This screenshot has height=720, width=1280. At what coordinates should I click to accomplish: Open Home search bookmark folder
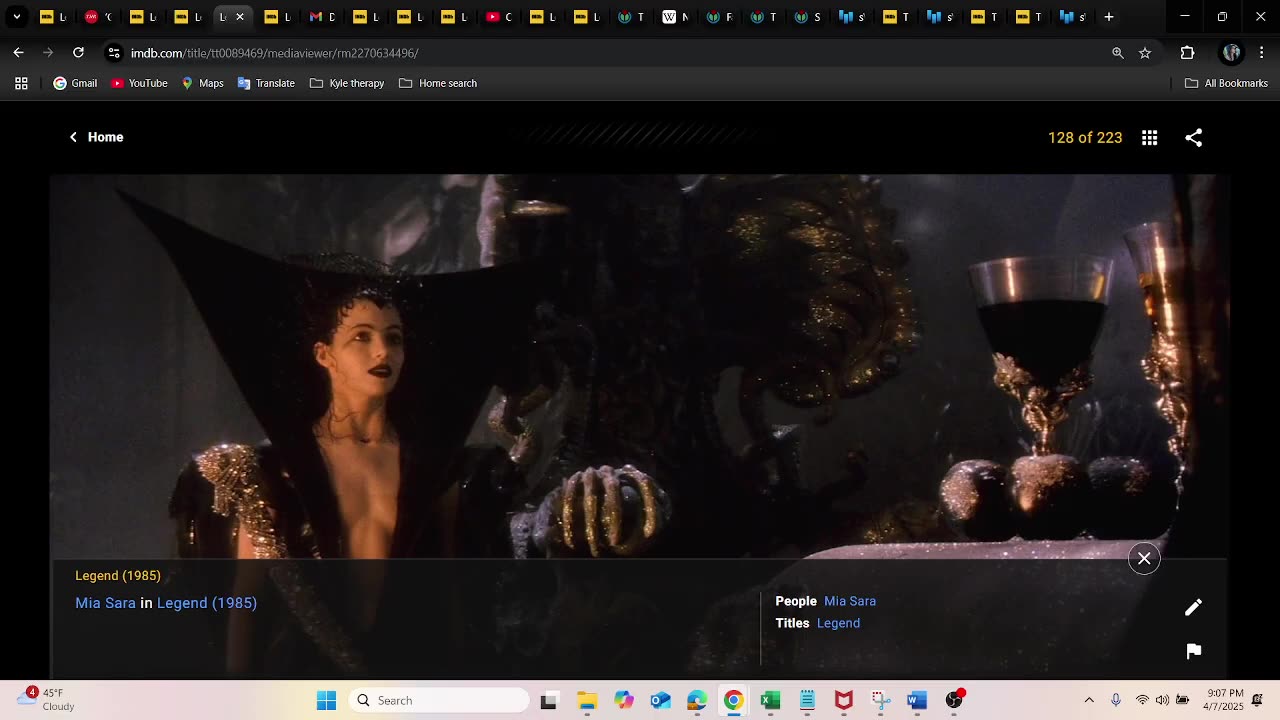pyautogui.click(x=438, y=83)
